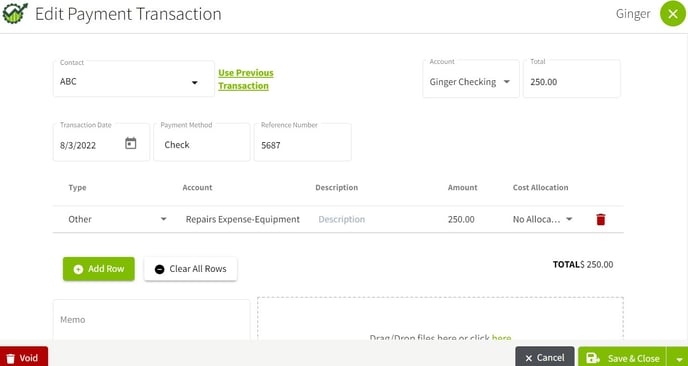The image size is (688, 366).
Task: Click Save & Close button
Action: click(622, 358)
